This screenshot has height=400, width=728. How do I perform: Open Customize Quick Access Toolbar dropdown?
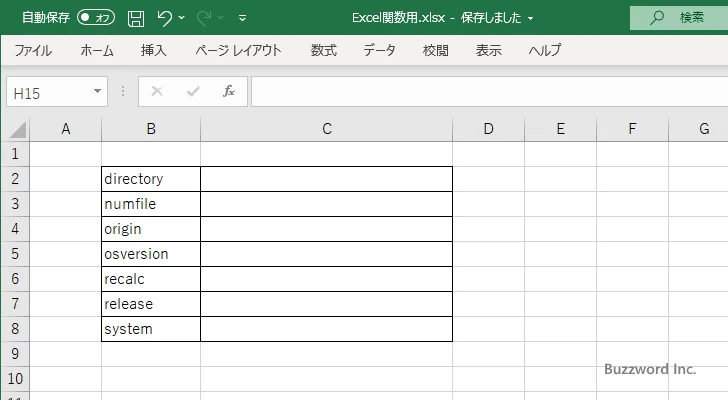tap(242, 18)
